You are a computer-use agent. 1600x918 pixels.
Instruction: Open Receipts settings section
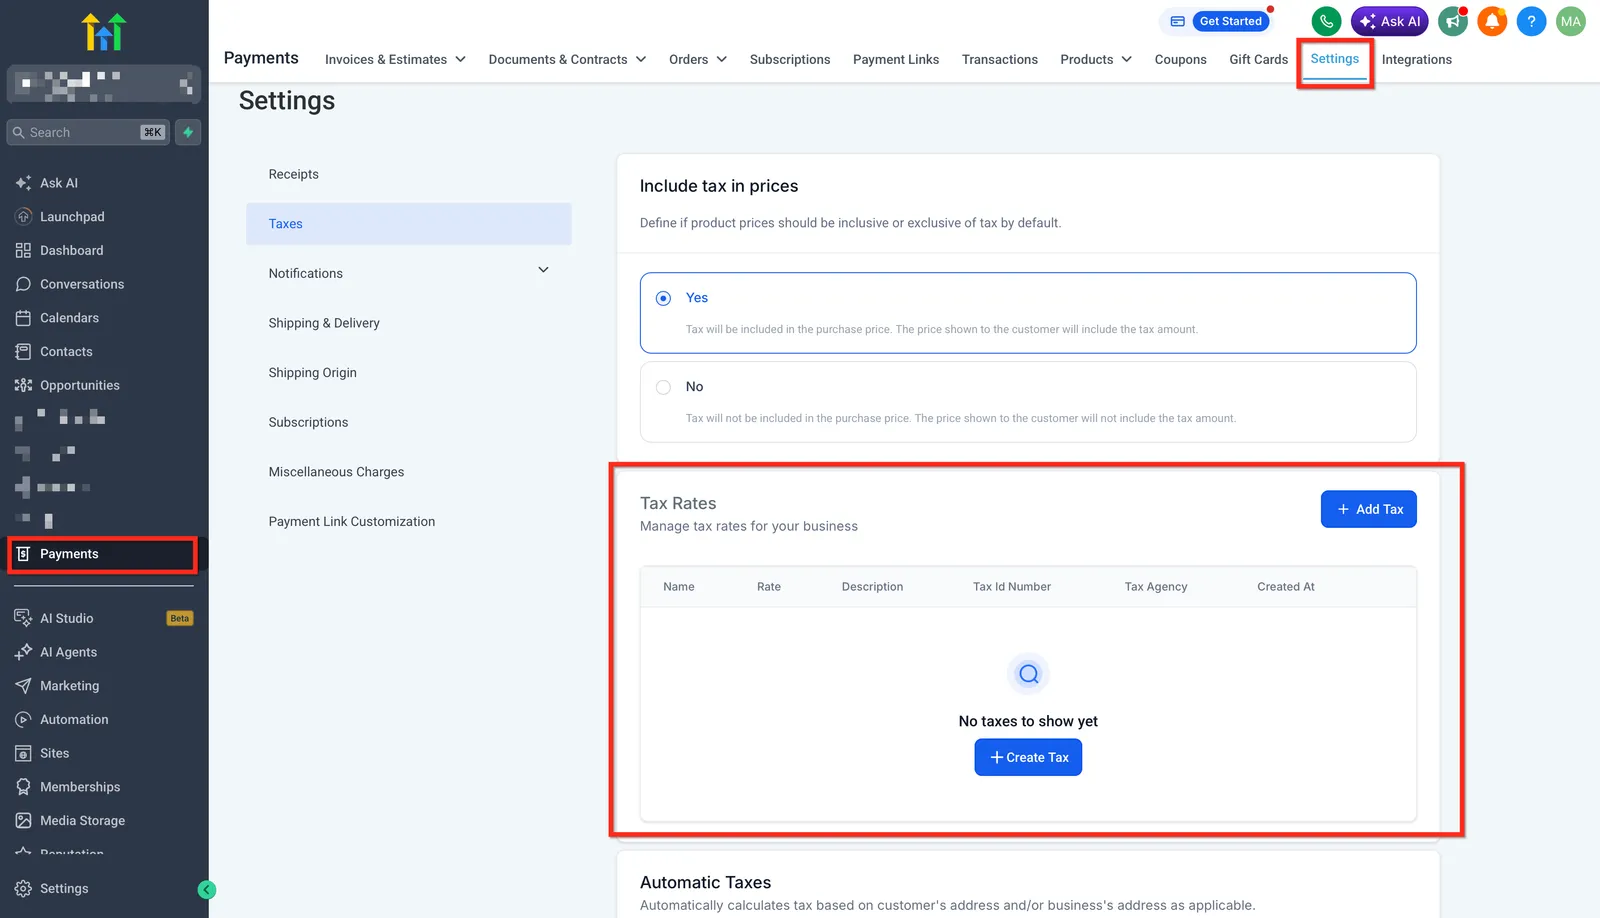click(409, 174)
